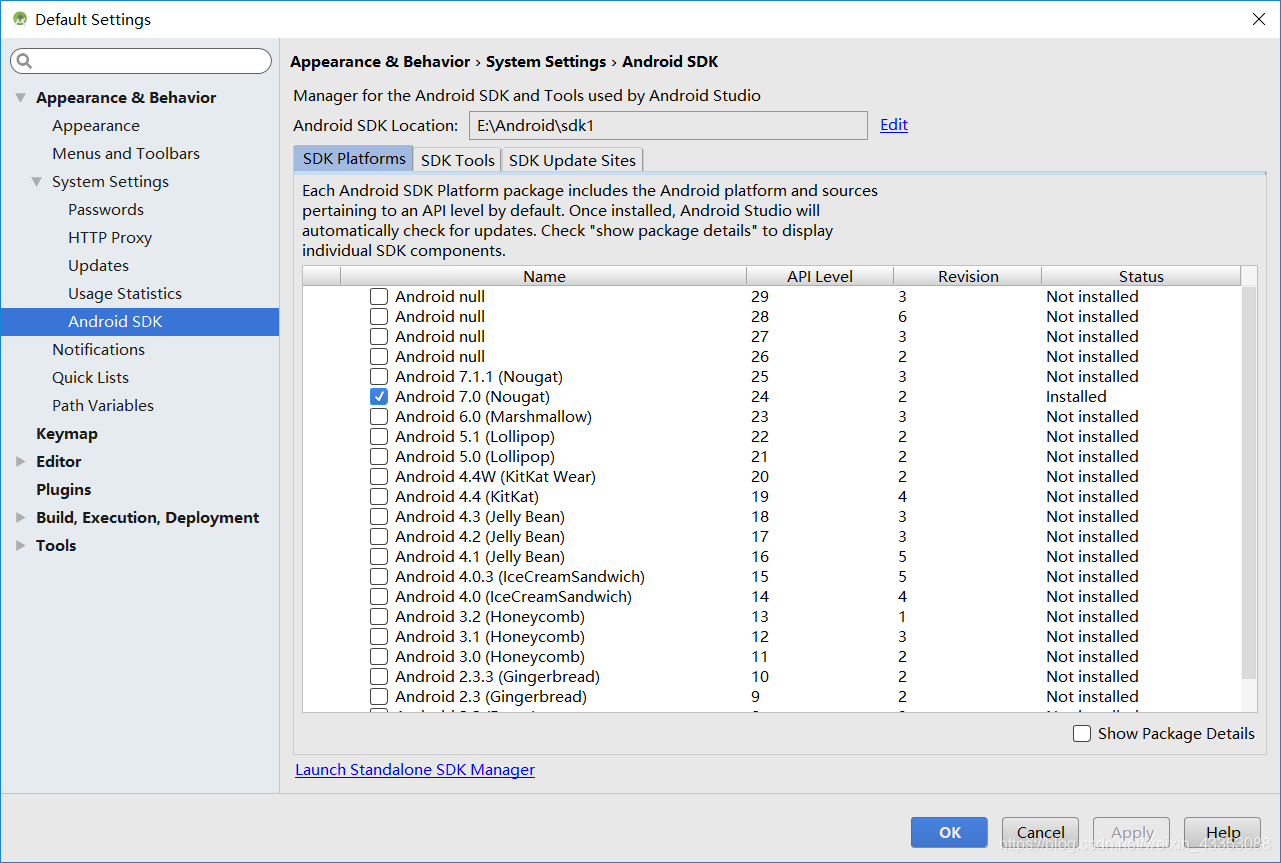
Task: Click the Android Studio icon in title bar
Action: point(20,19)
